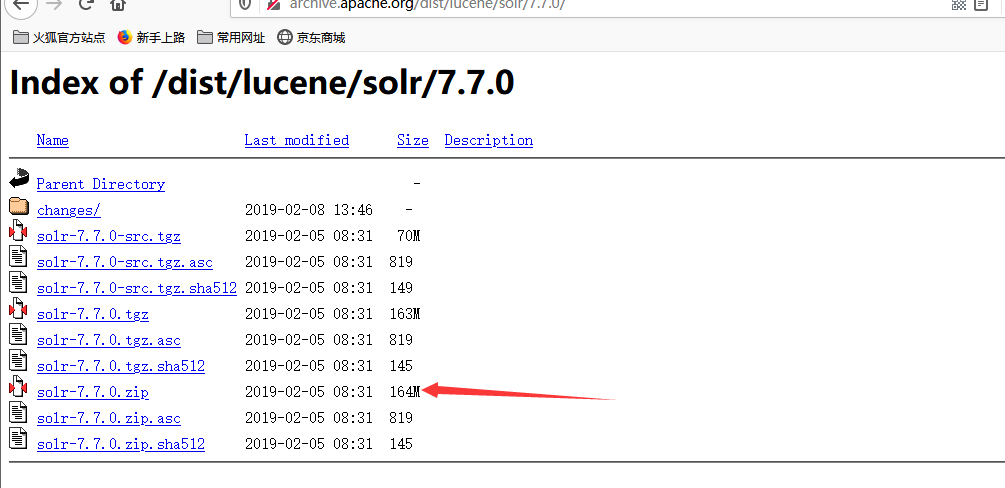Open solr-7.7.0.tgz.sha512 link
Viewport: 1005px width, 488px height.
coord(121,367)
